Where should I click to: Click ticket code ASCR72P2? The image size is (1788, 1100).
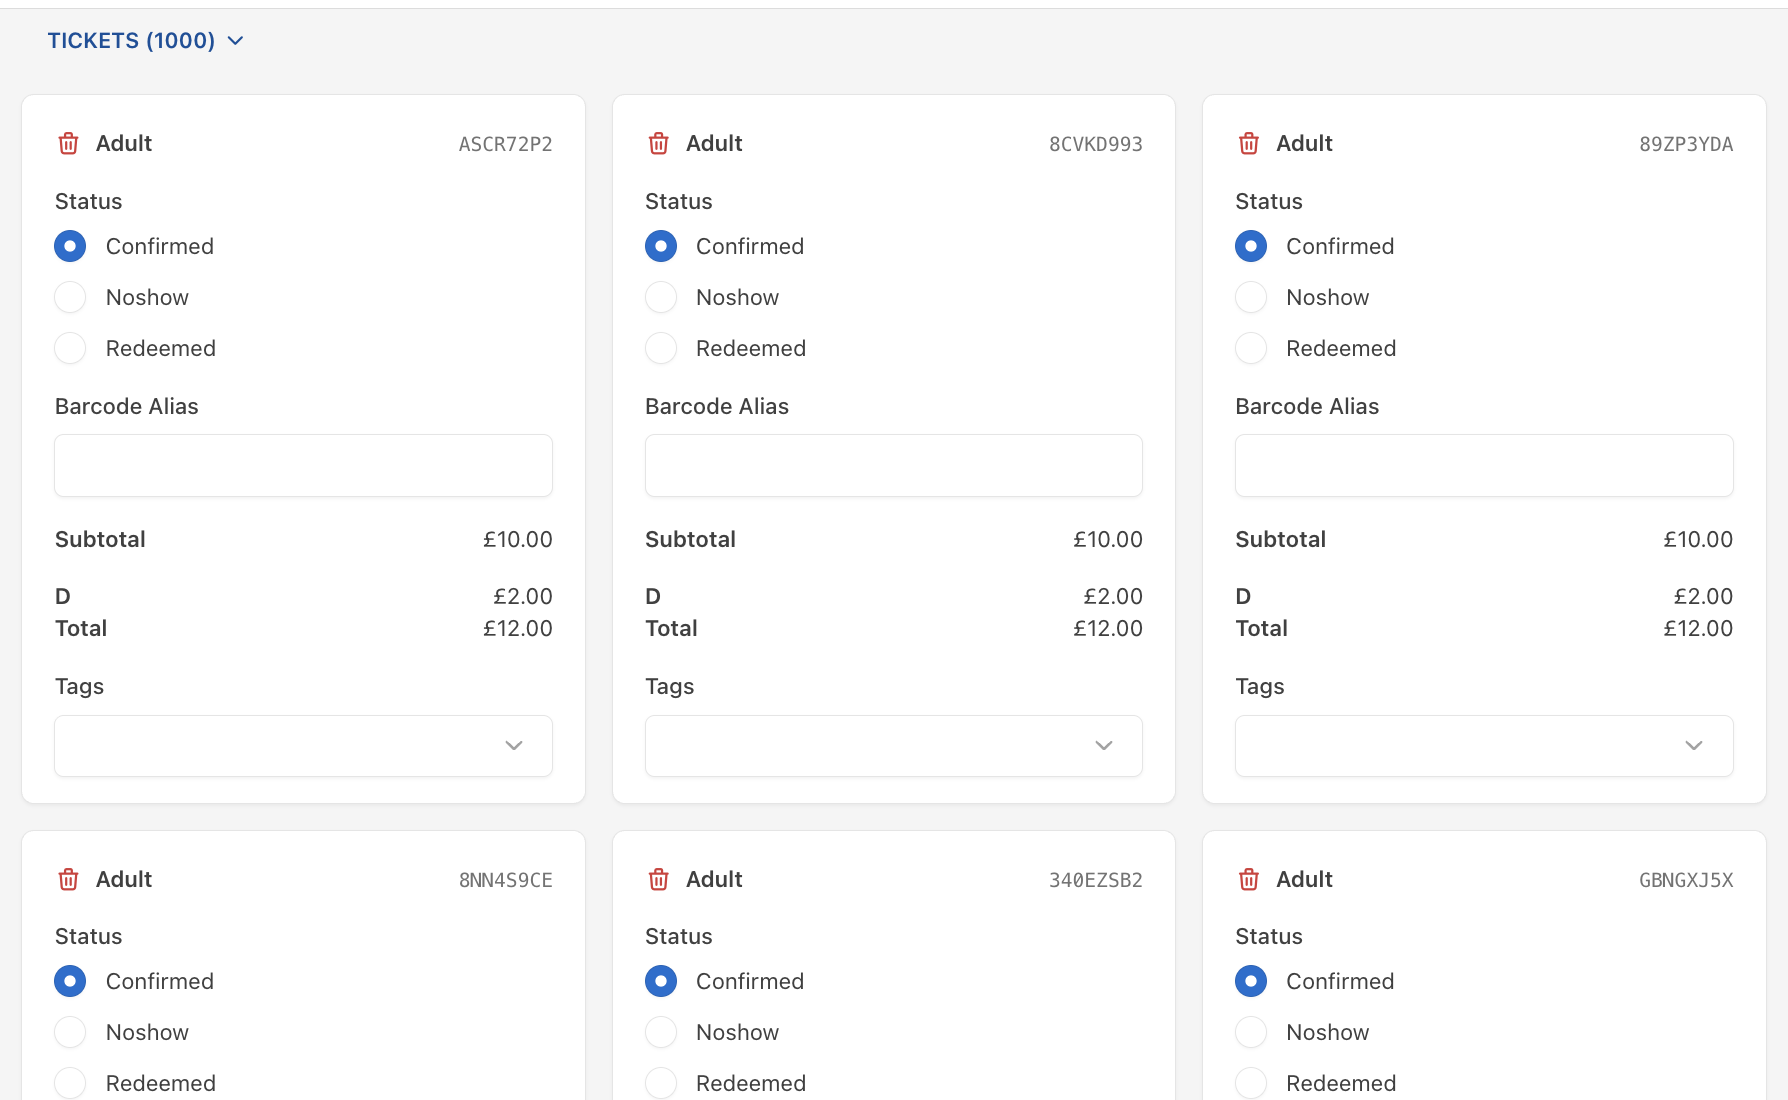(x=506, y=144)
